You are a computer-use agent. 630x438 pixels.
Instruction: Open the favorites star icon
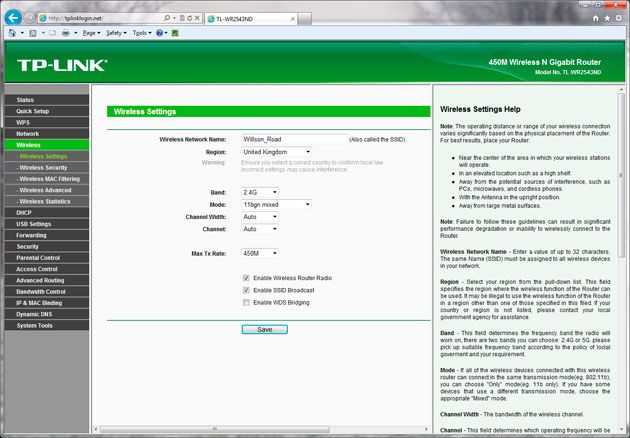pyautogui.click(x=608, y=17)
